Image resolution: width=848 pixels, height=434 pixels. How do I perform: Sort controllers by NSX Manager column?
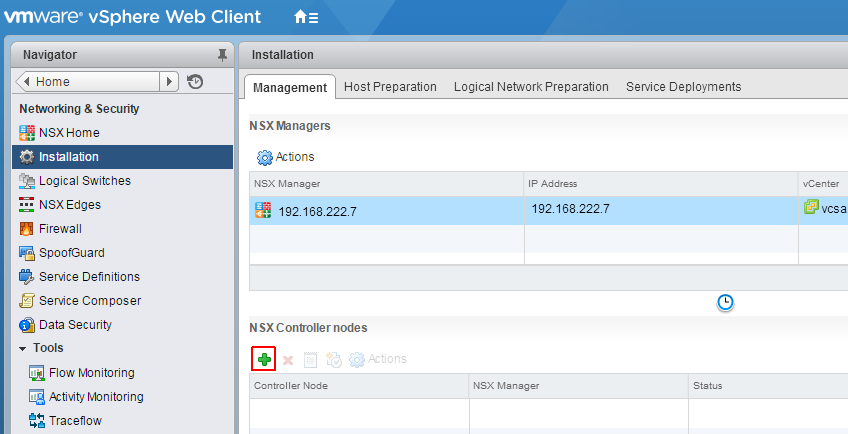(x=579, y=386)
